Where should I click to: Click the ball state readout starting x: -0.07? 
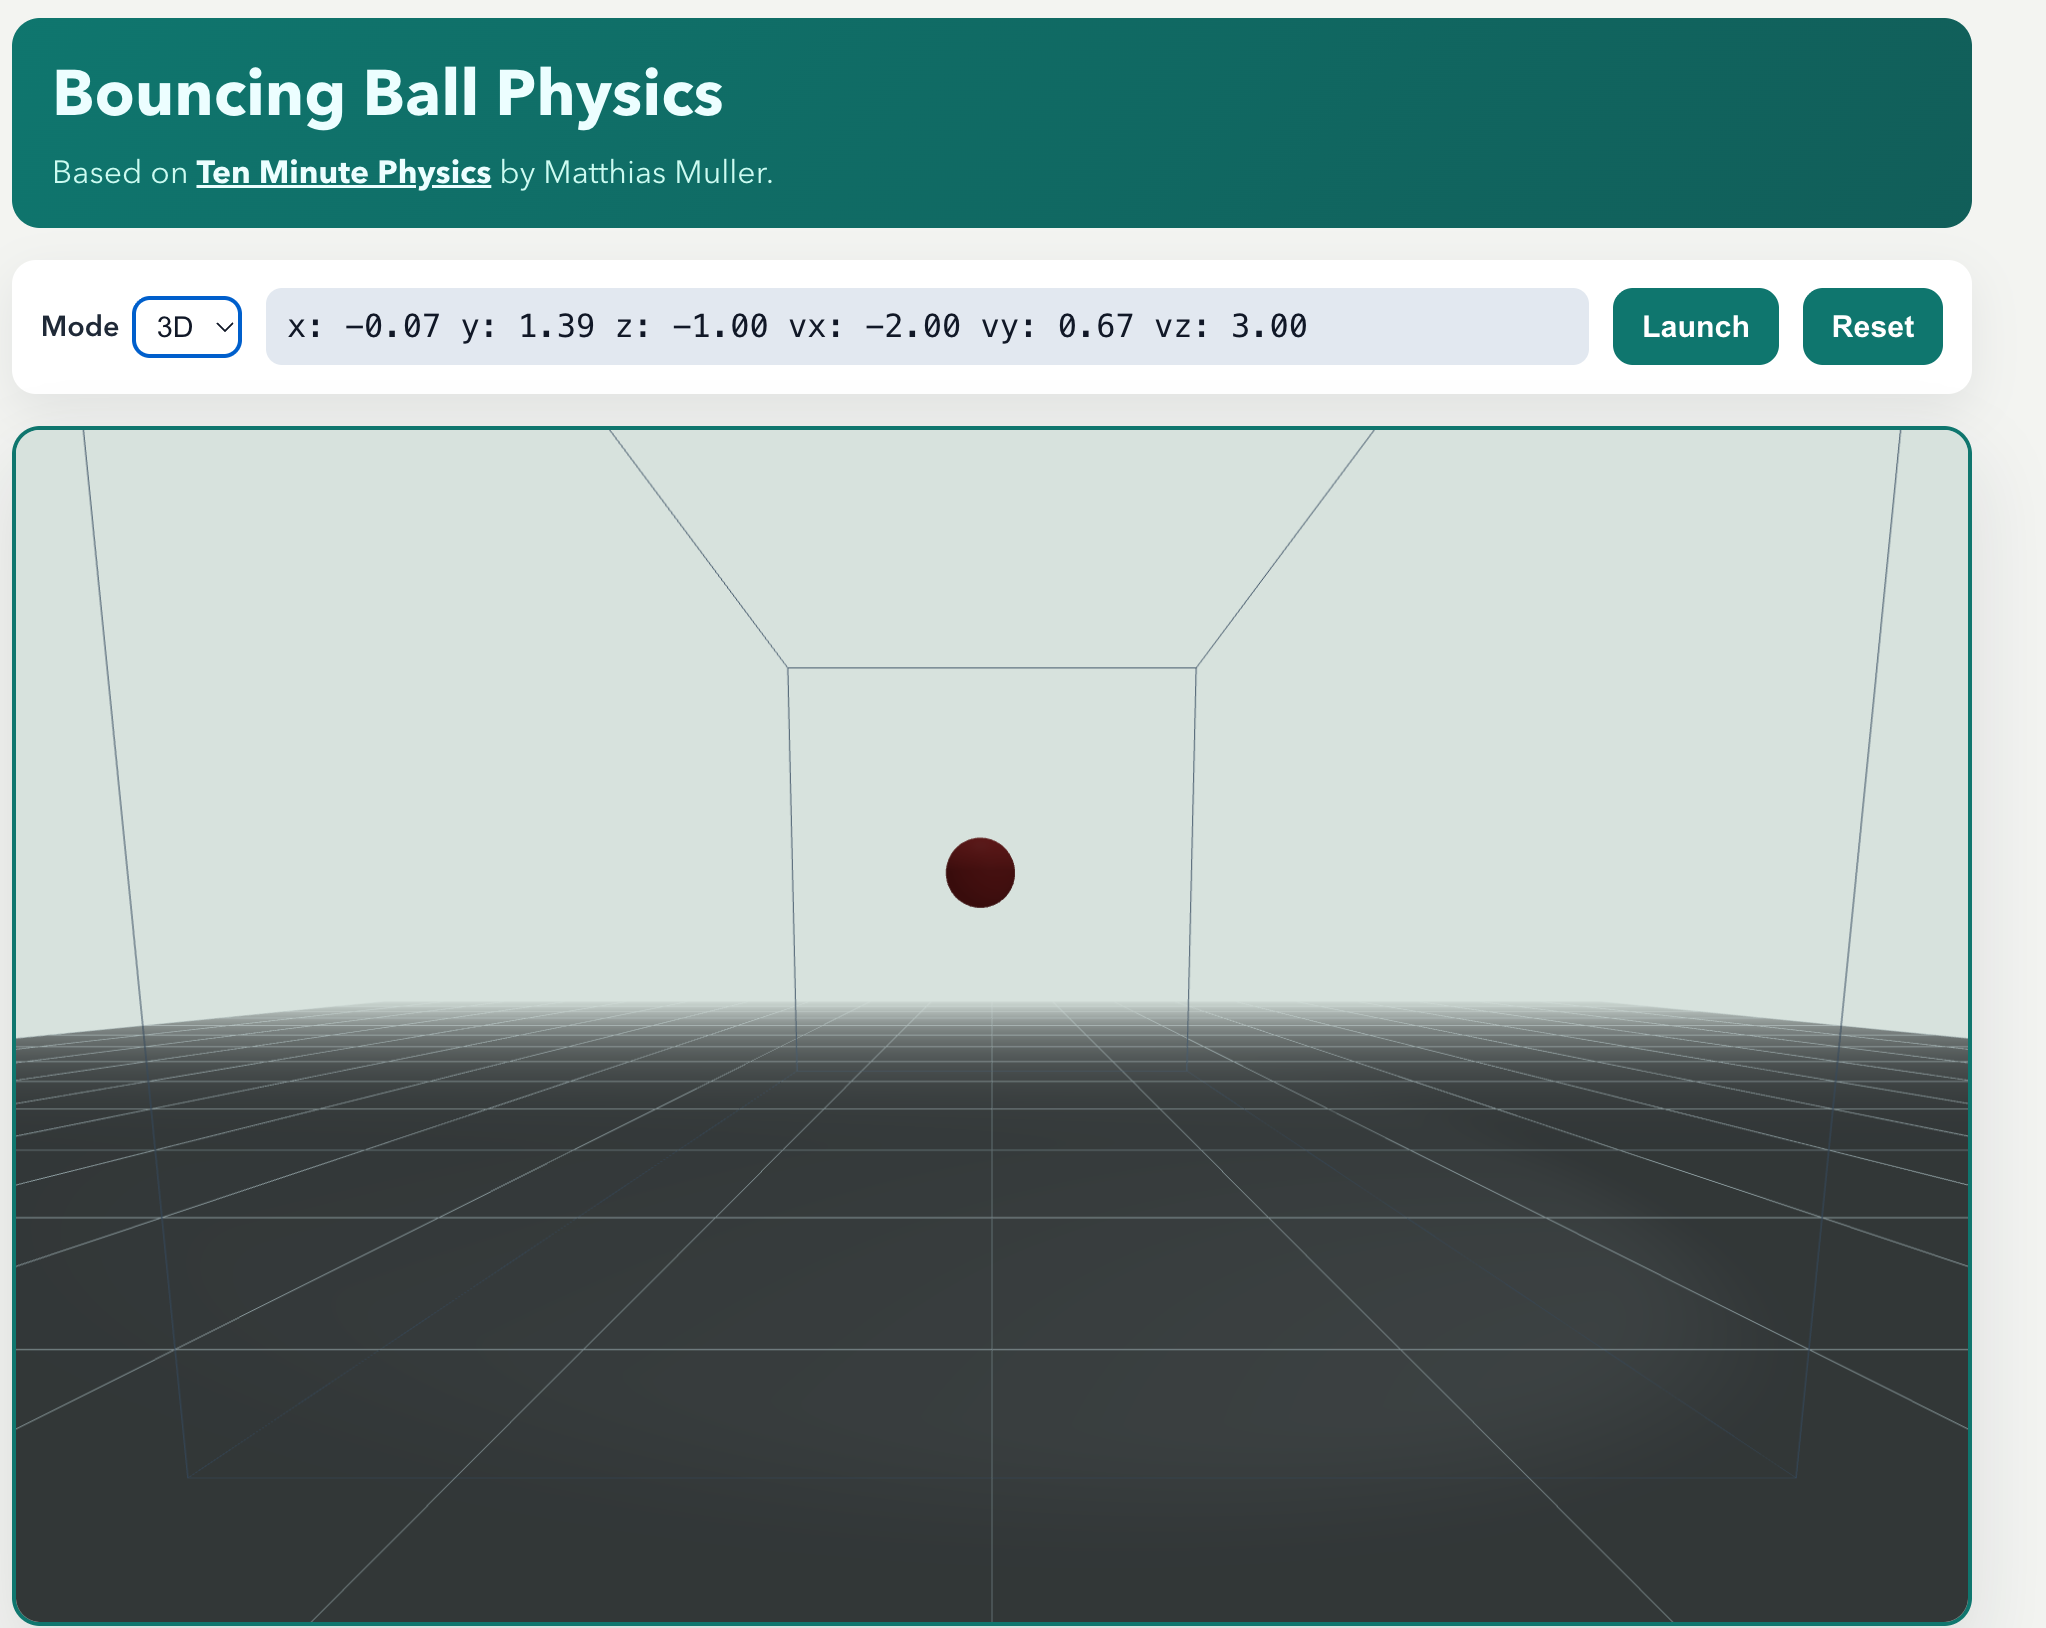pyautogui.click(x=926, y=327)
